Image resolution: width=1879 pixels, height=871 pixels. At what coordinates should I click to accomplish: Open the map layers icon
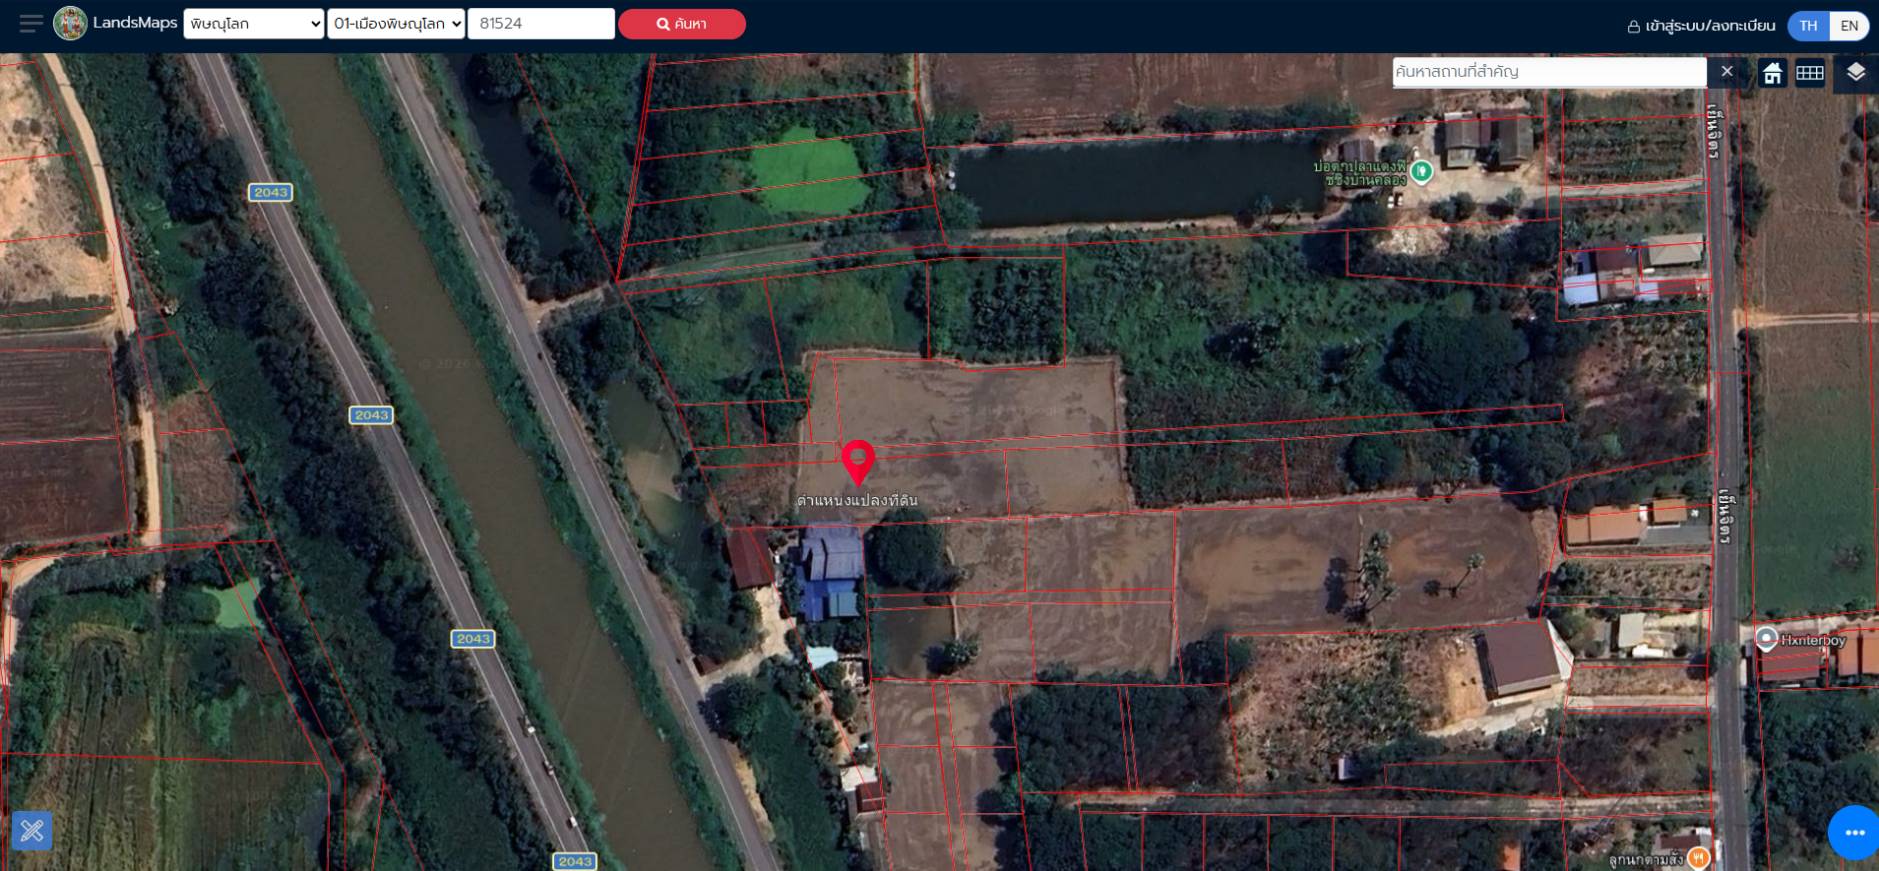1856,73
